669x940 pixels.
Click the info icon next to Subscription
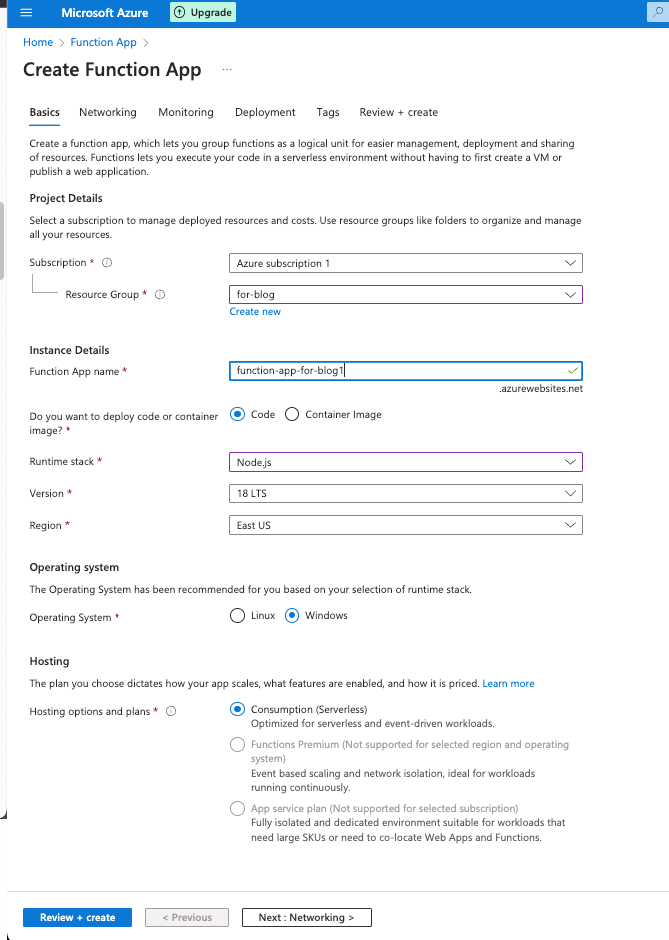coord(106,262)
